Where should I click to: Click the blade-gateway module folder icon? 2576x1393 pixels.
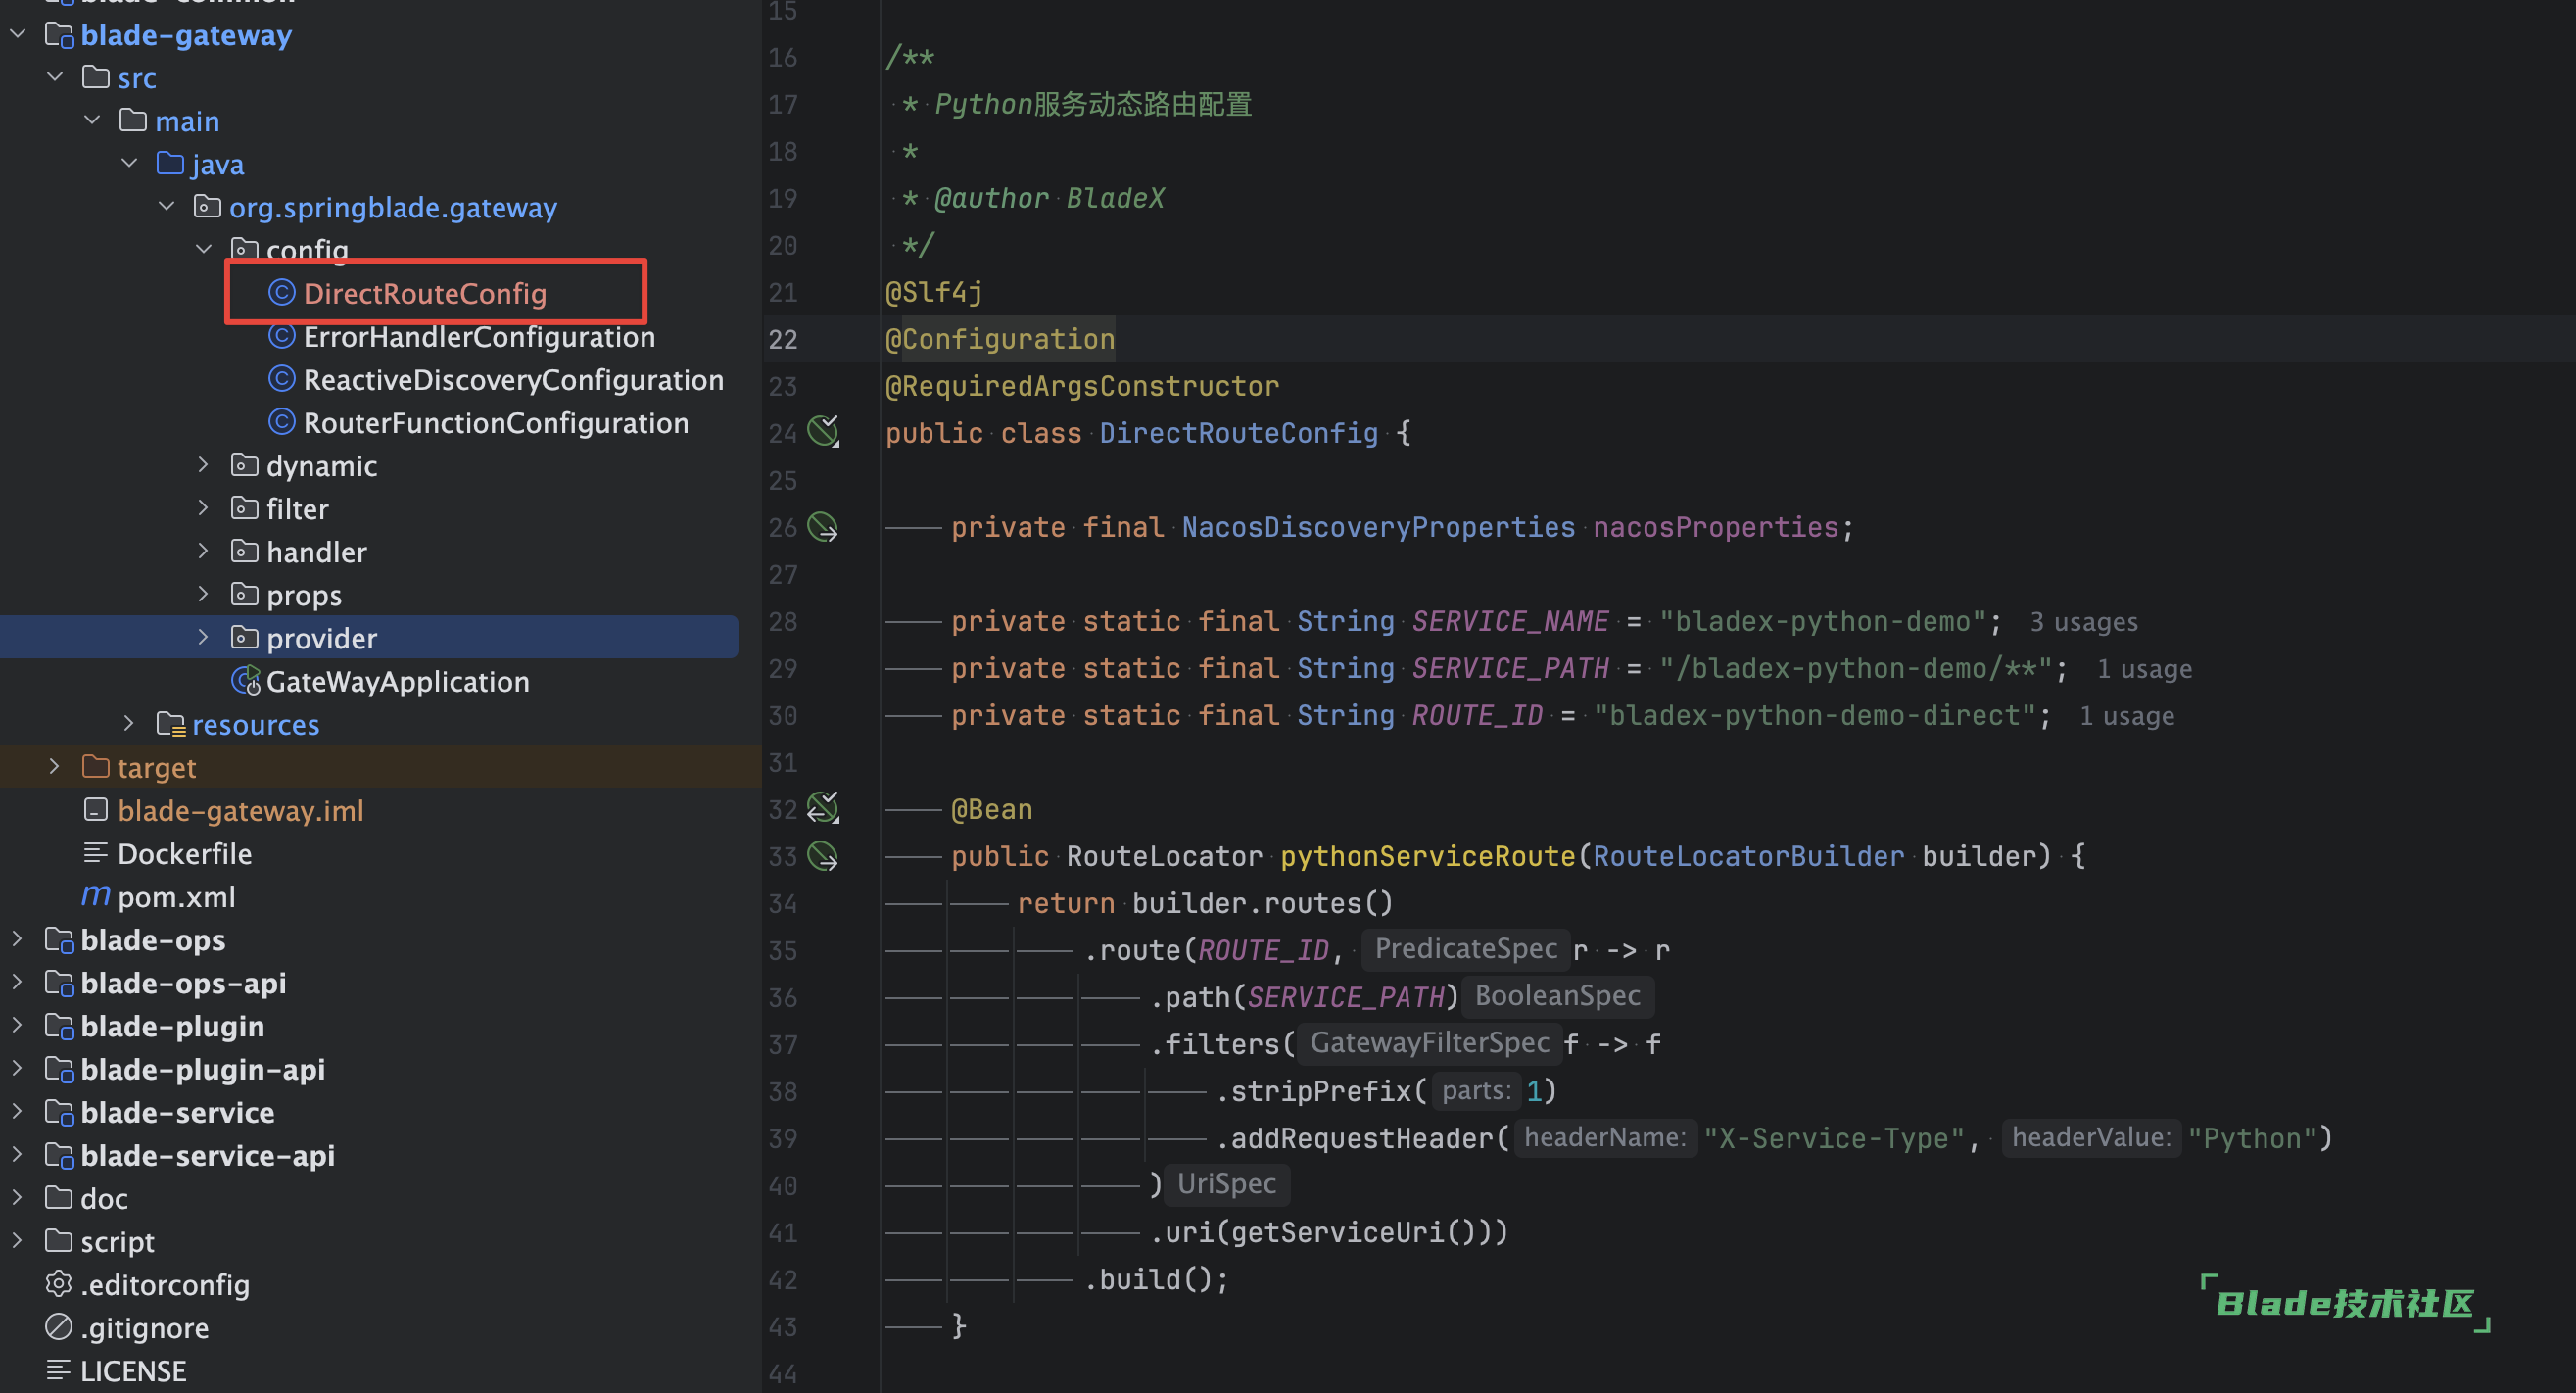59,36
